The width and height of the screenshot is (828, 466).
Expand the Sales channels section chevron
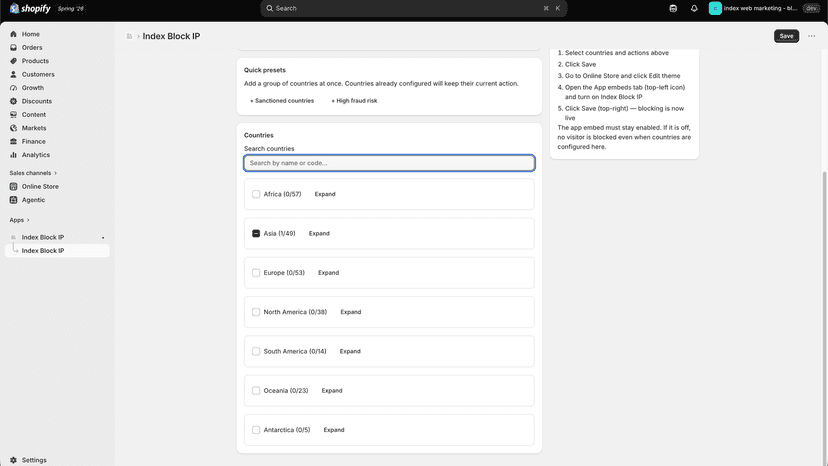point(55,173)
